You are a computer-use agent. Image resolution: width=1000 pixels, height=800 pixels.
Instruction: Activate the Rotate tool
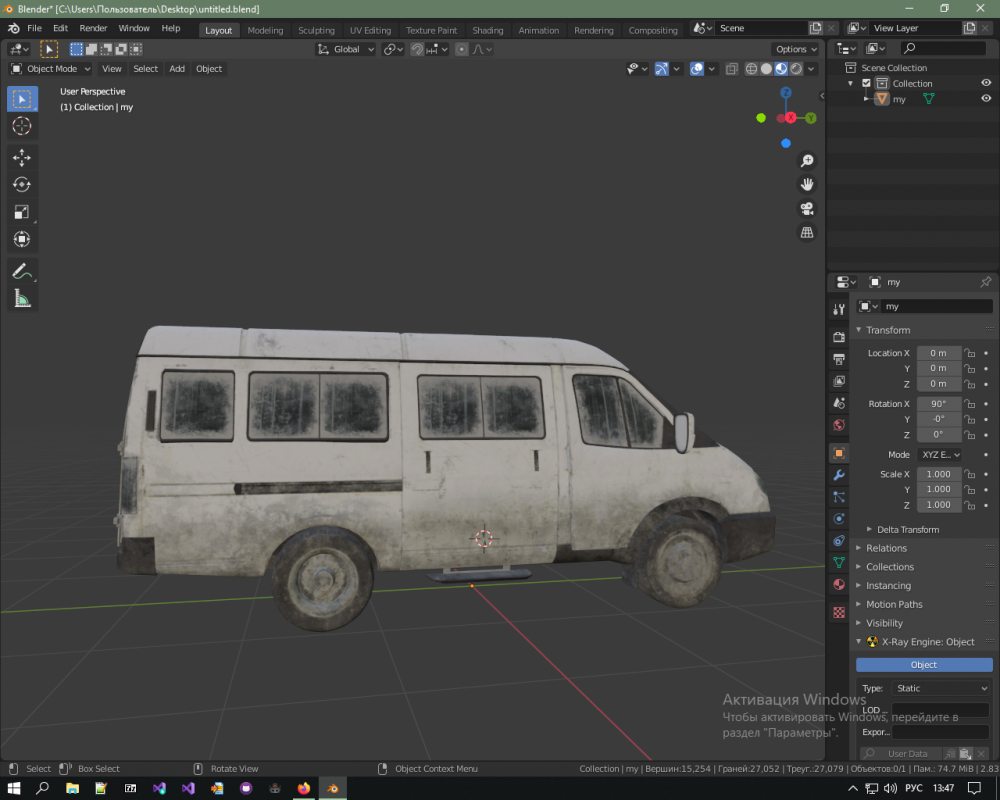point(21,184)
